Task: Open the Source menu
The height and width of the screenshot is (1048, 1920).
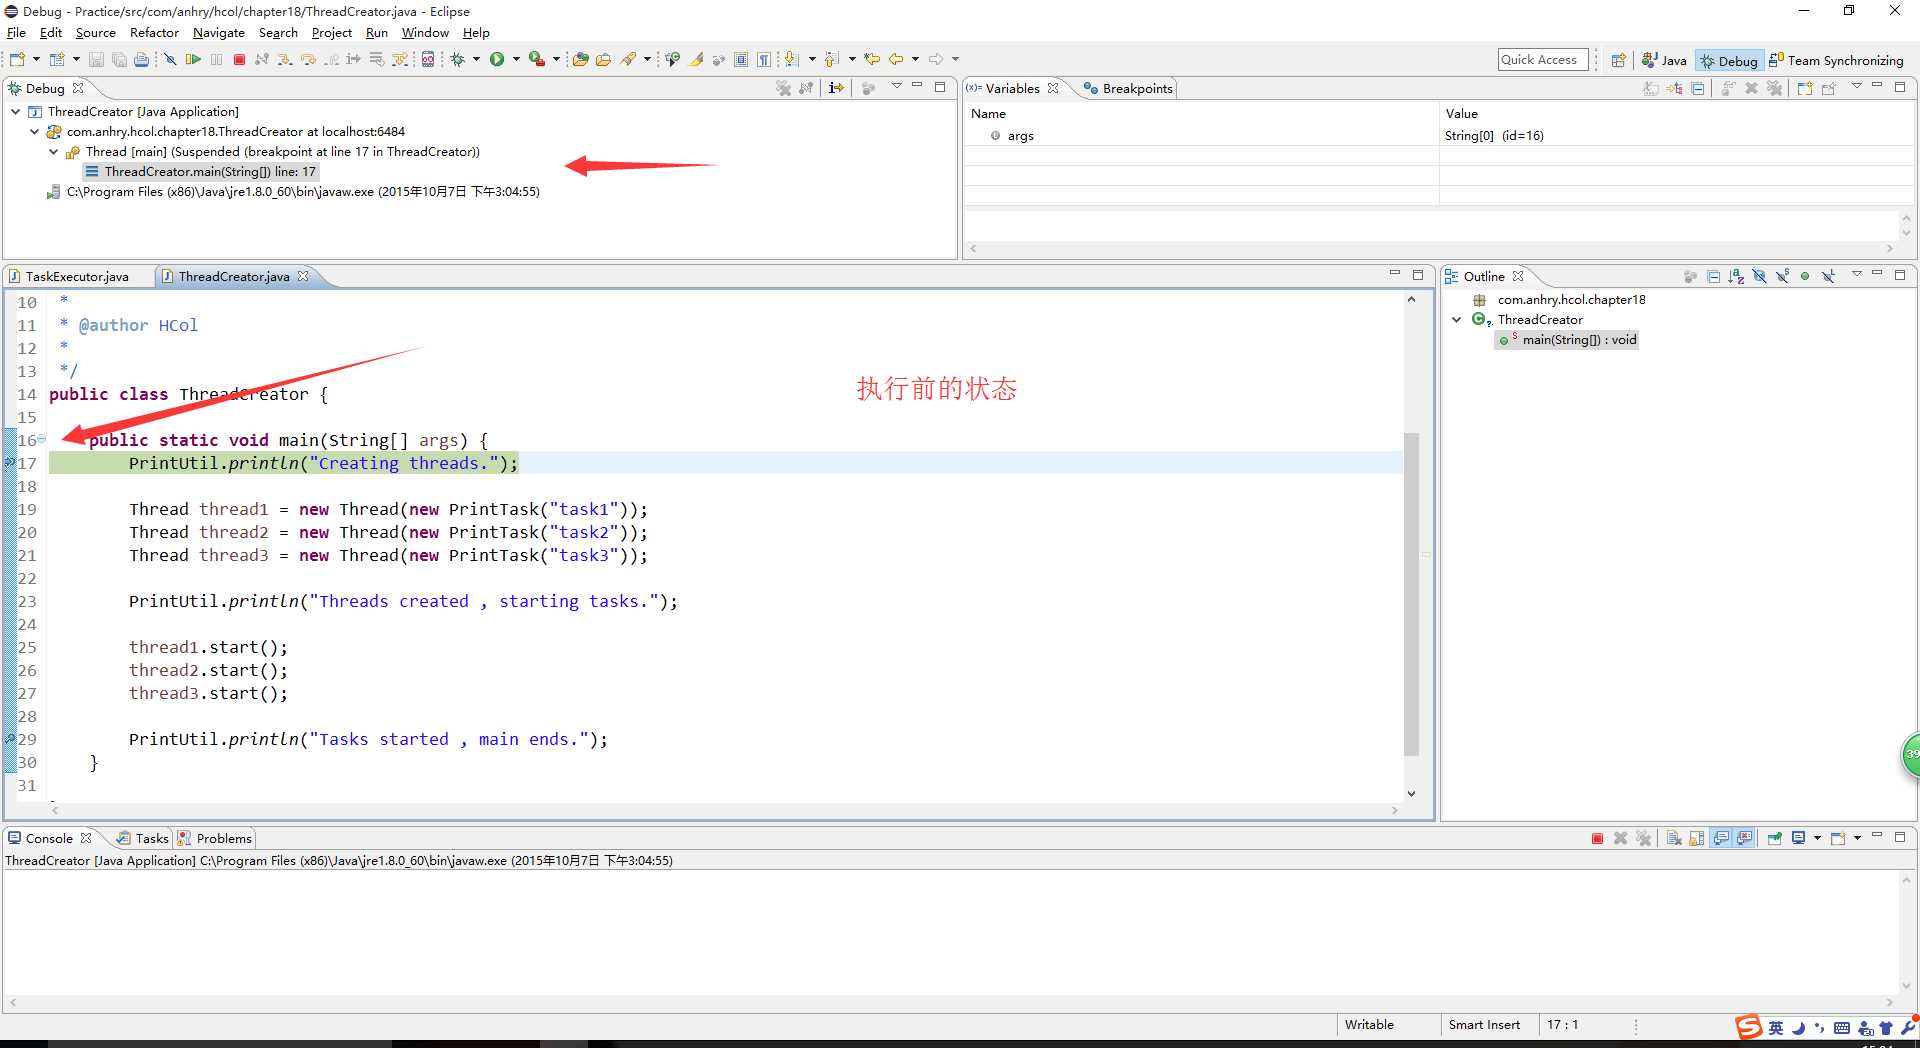Action: point(95,33)
